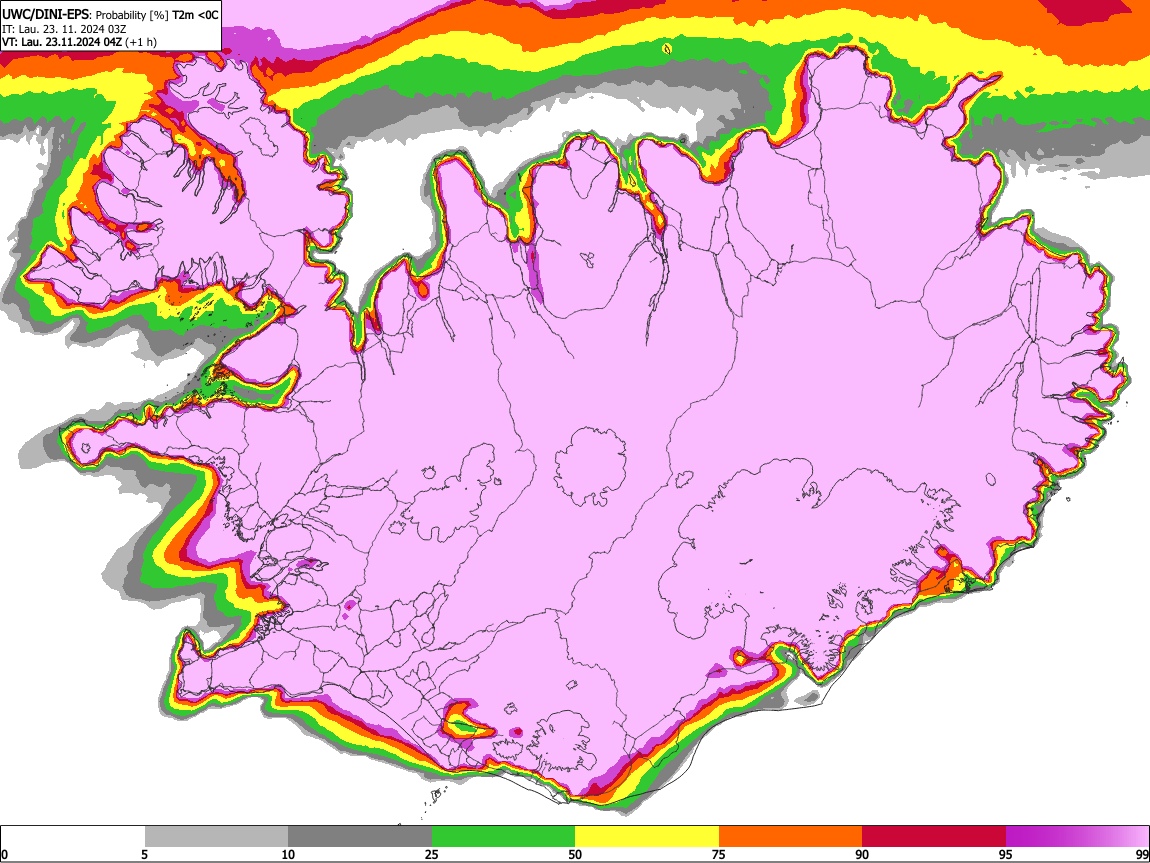Viewport: 1150px width, 863px height.
Task: Click the "(+1 h)" forecast offset text
Action: [141, 42]
